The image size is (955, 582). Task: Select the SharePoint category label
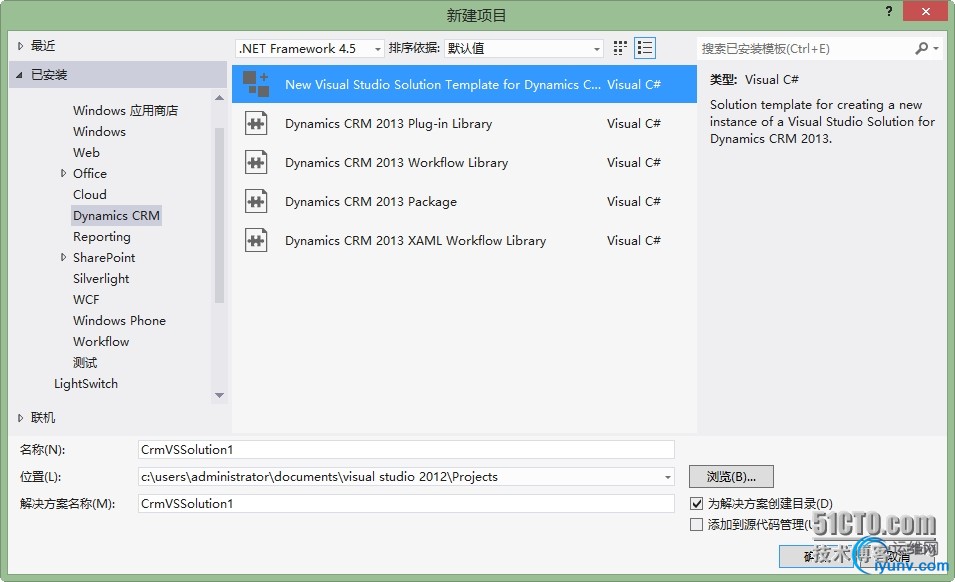[x=104, y=258]
